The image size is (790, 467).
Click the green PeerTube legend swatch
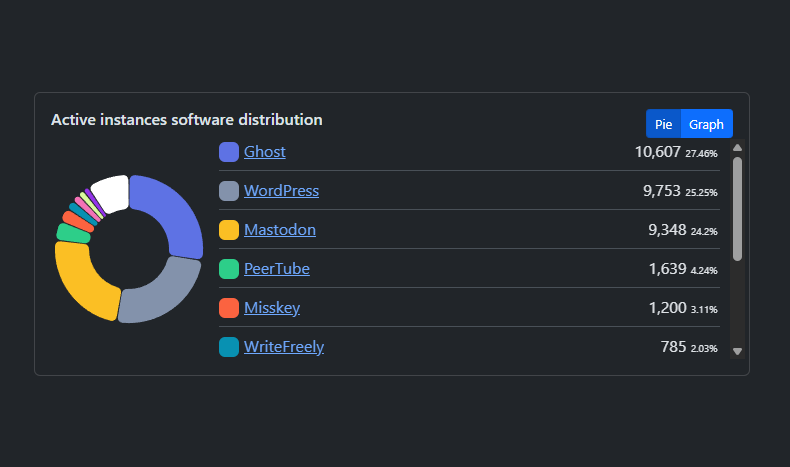(228, 269)
